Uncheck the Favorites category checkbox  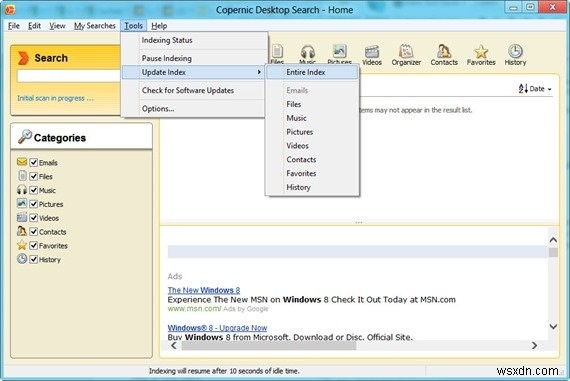click(x=33, y=245)
